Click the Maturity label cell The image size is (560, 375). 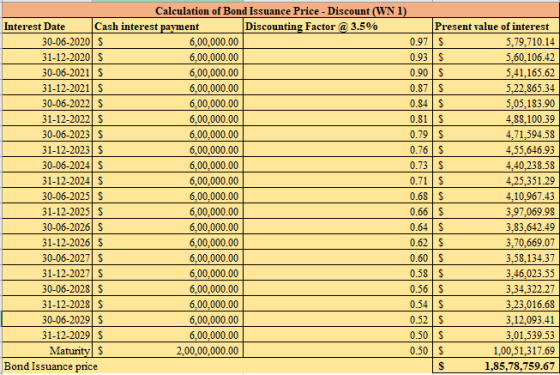coord(47,350)
